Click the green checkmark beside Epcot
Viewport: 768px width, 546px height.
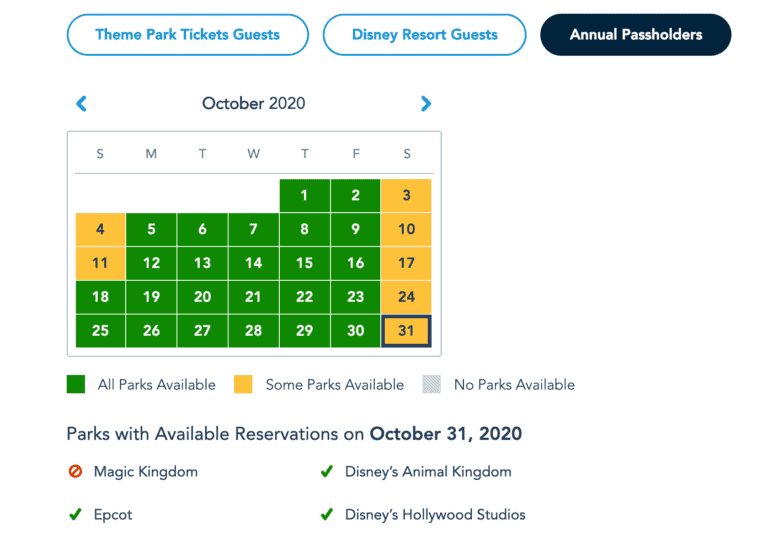(x=75, y=515)
